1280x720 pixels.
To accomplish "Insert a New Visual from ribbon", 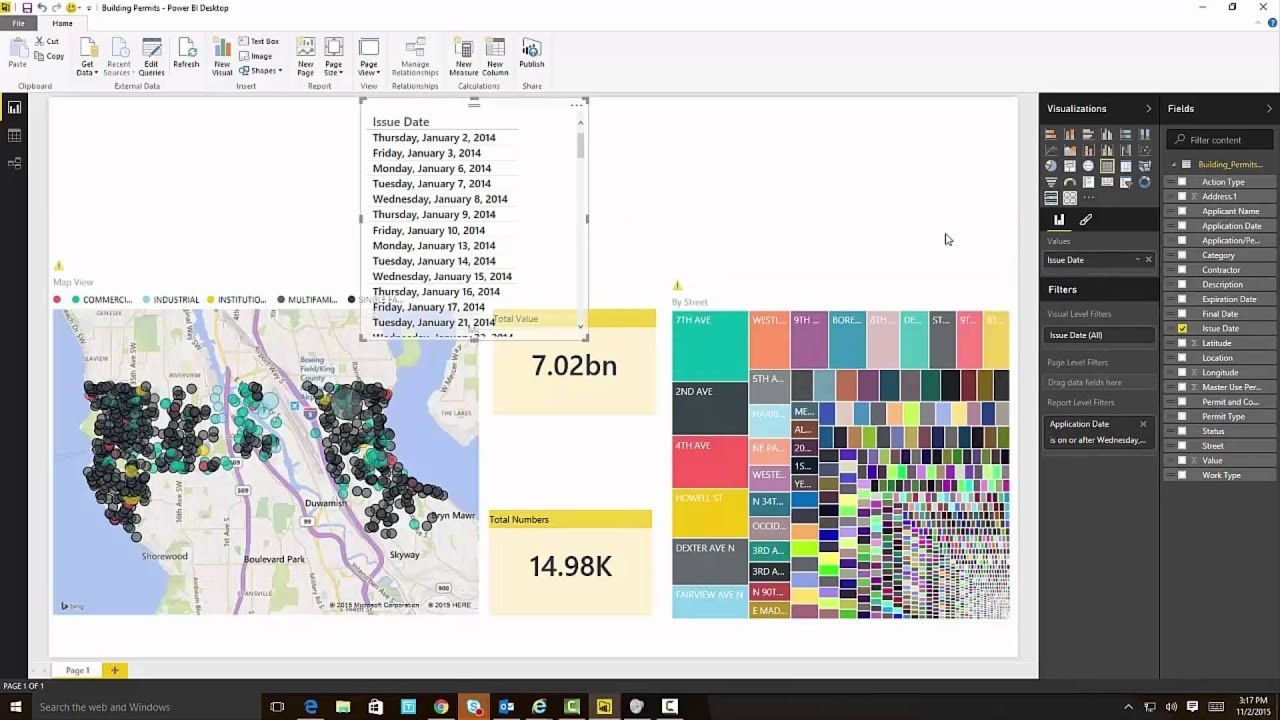I will pos(222,56).
